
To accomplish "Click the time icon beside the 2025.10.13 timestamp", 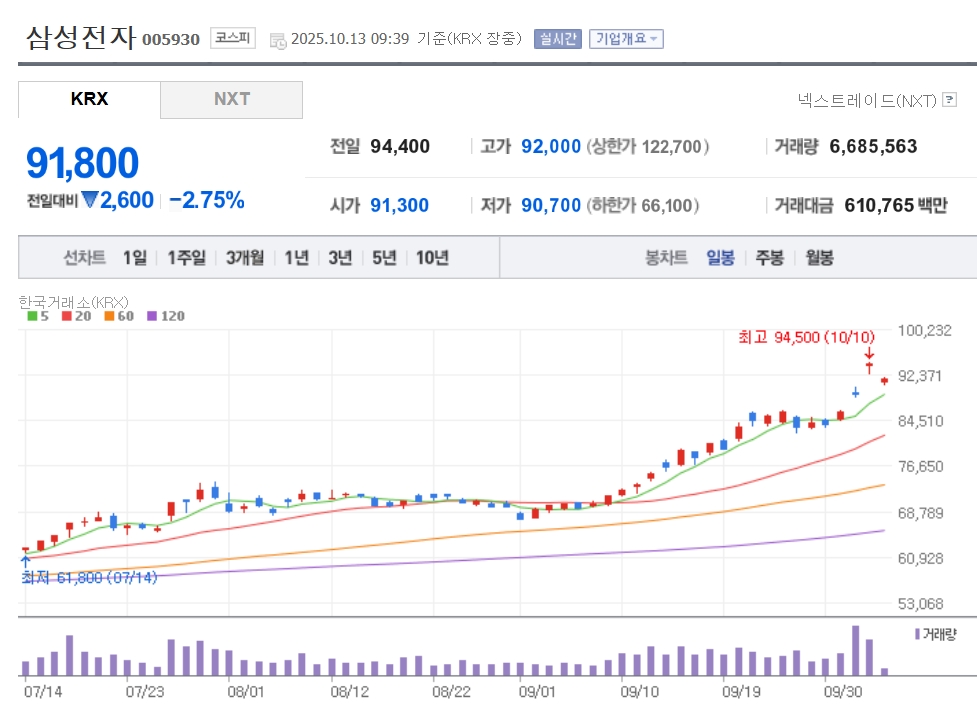I will [278, 40].
